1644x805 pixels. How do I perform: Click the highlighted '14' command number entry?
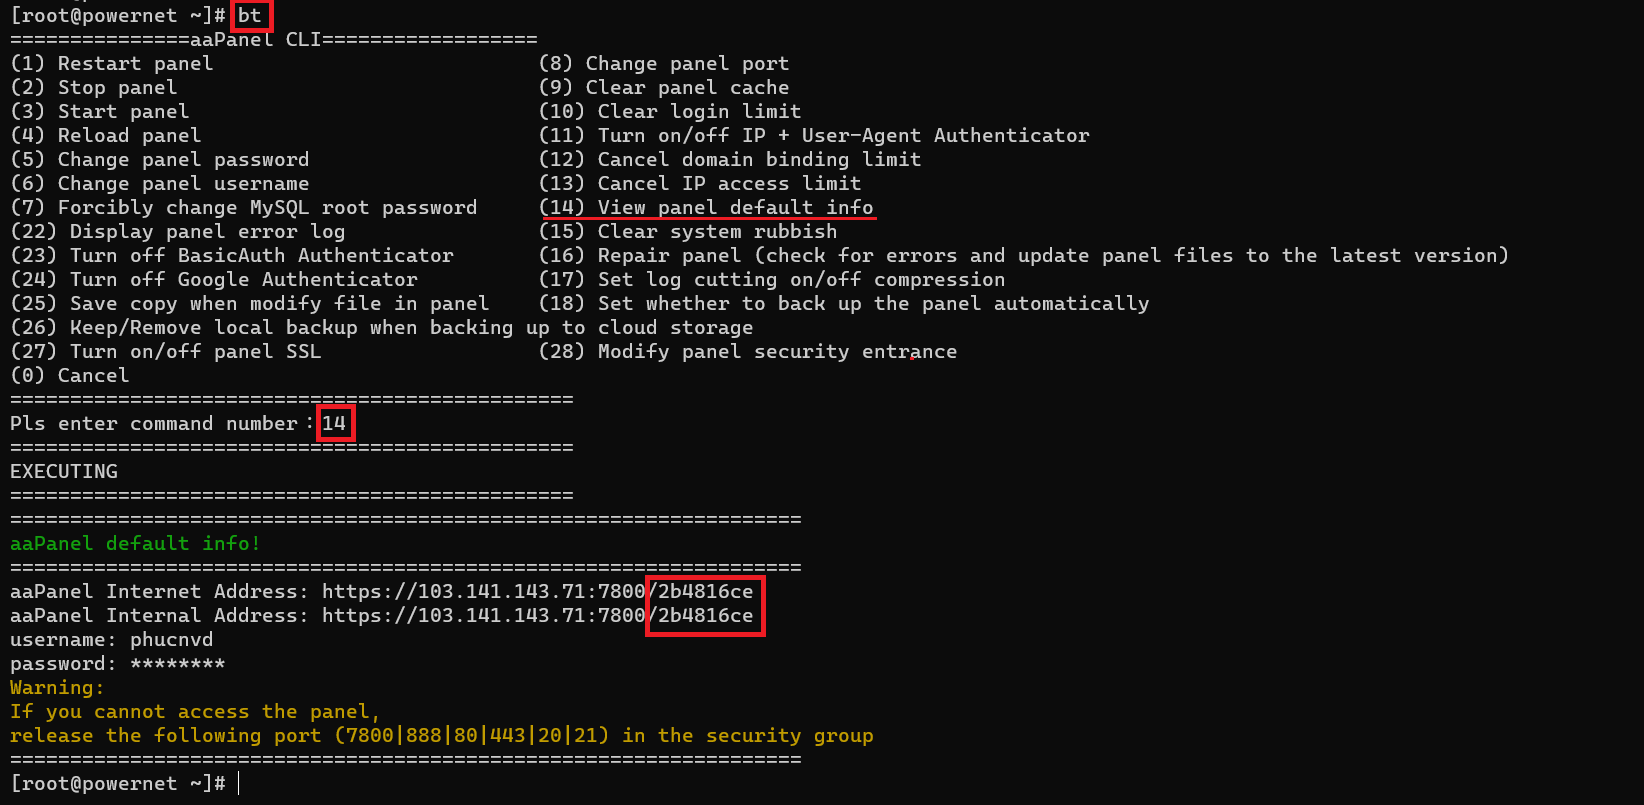click(334, 423)
